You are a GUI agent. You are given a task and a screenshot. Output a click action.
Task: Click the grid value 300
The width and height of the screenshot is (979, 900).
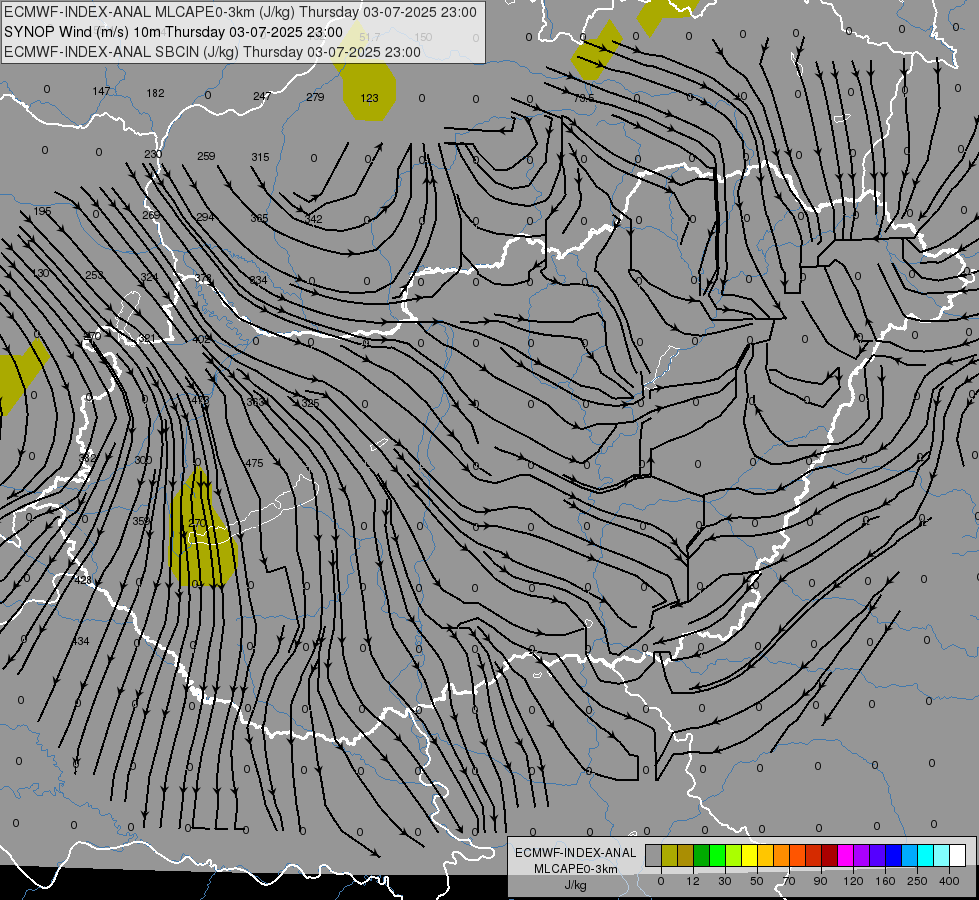(x=143, y=460)
